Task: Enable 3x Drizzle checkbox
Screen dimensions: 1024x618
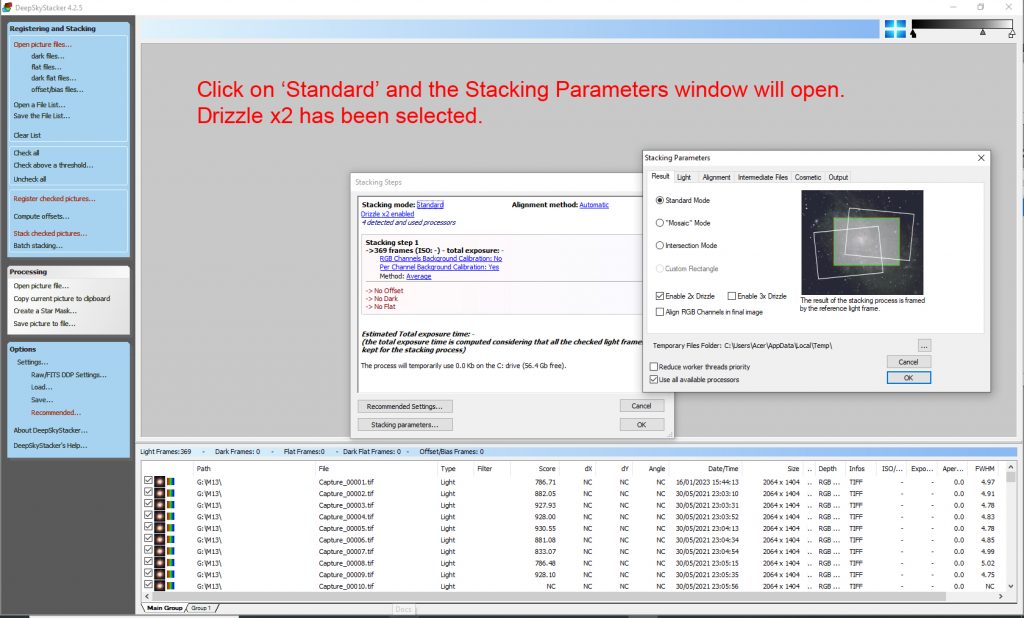Action: click(x=731, y=296)
